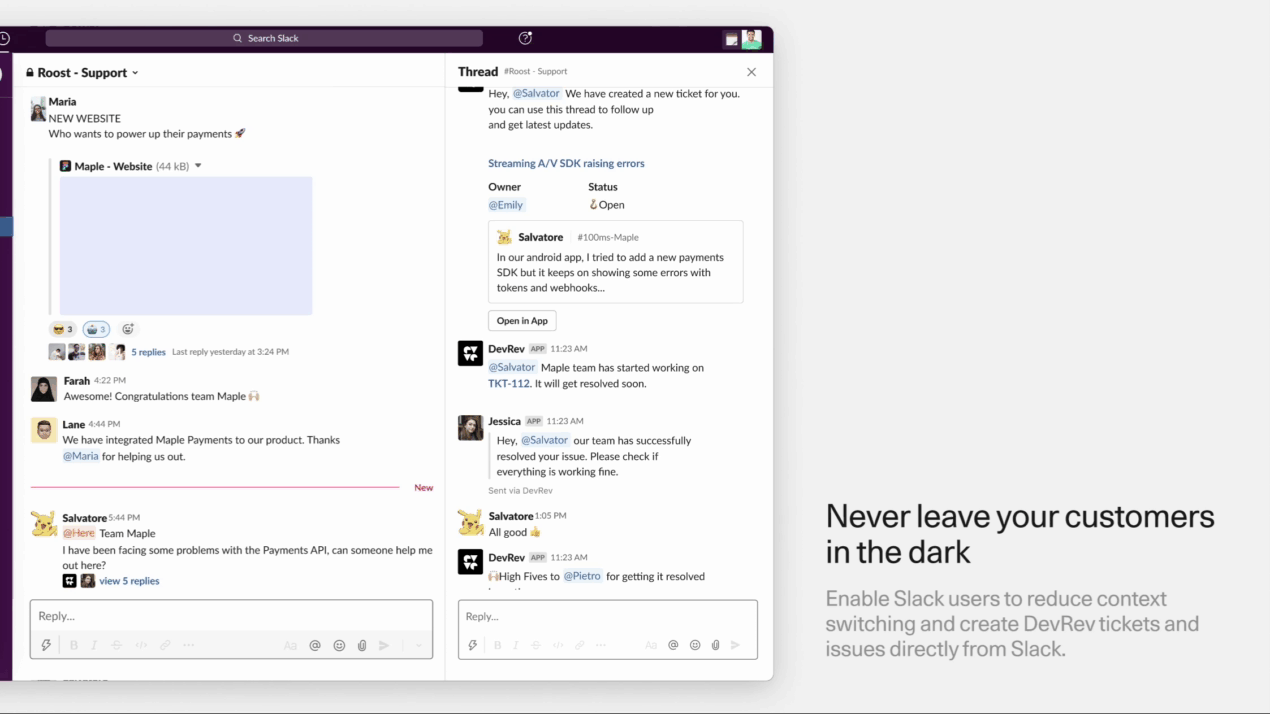Open shortcuts lightning icon in thread composer
Screen dimensions: 1270x714
(473, 646)
